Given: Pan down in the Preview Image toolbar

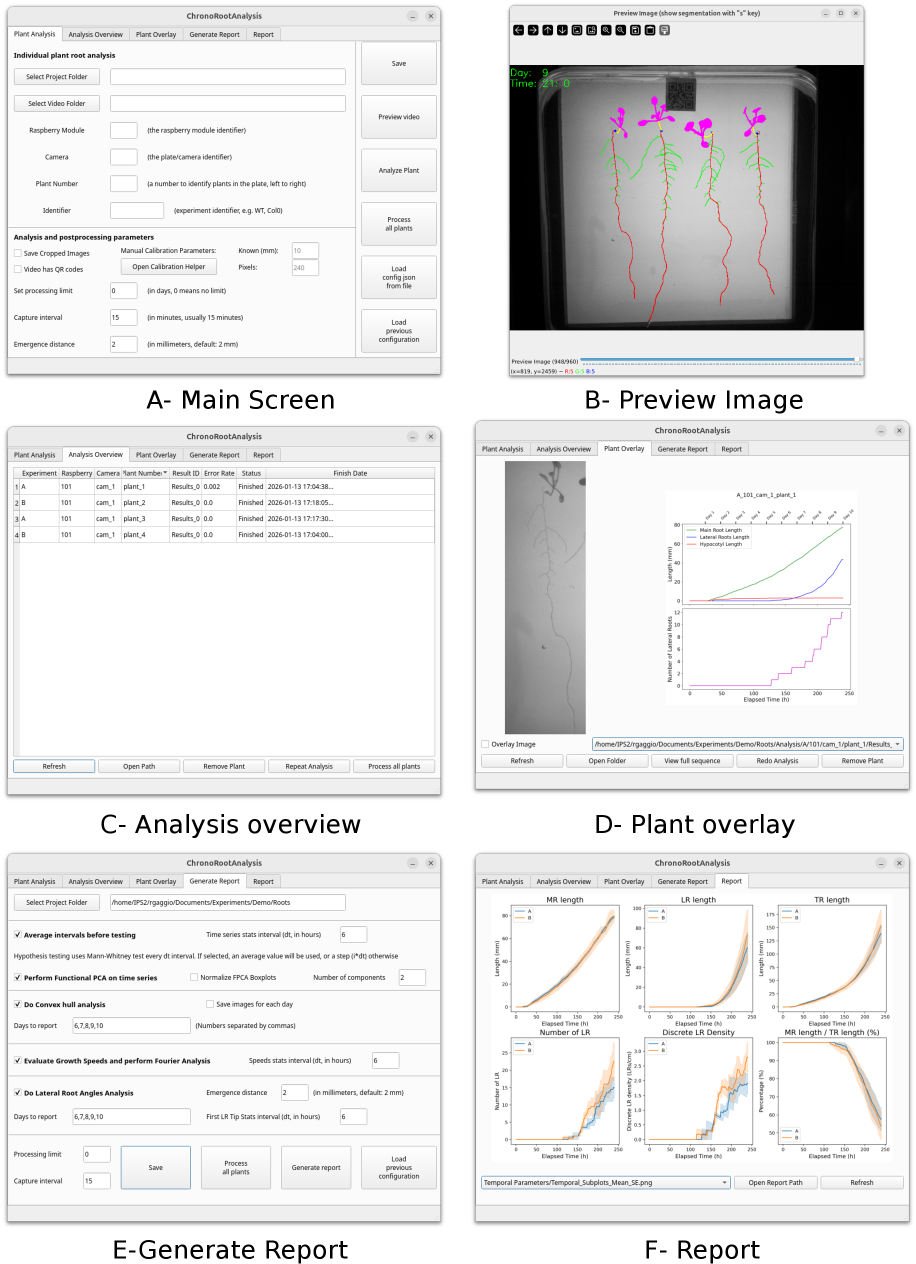Looking at the screenshot, I should click(562, 31).
